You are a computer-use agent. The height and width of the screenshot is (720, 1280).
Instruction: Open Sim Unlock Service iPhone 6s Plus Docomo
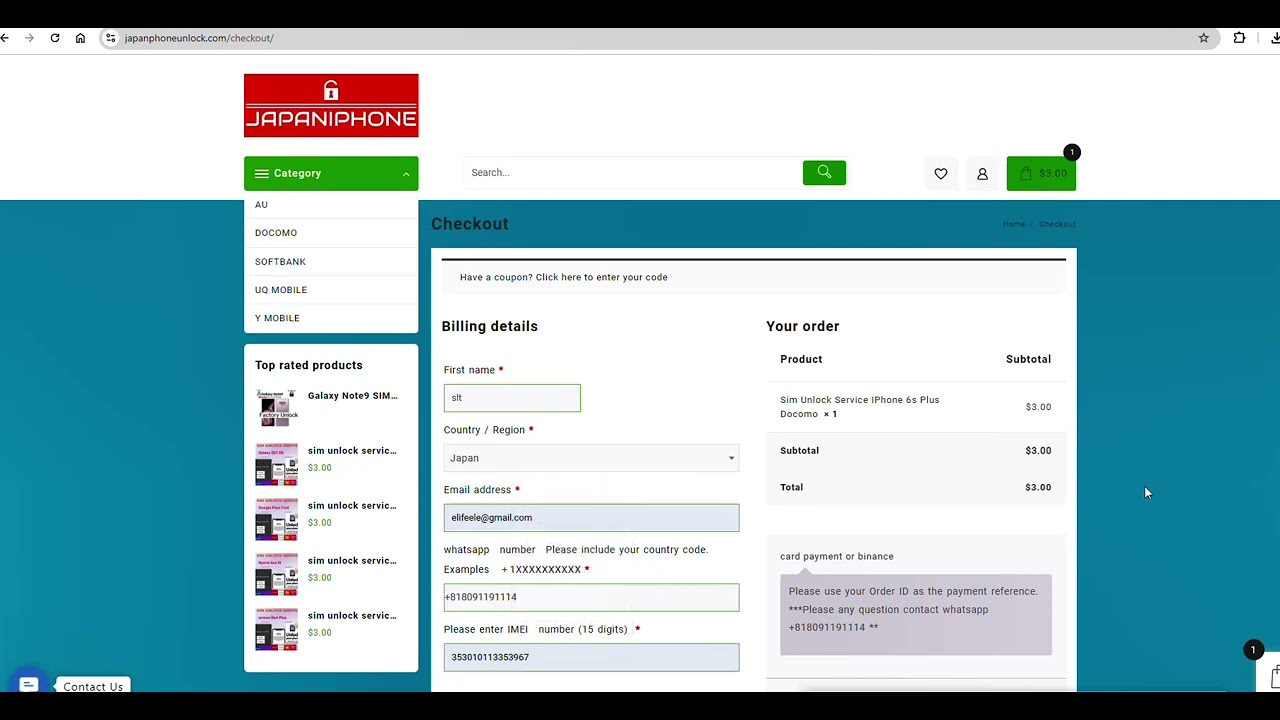point(859,407)
